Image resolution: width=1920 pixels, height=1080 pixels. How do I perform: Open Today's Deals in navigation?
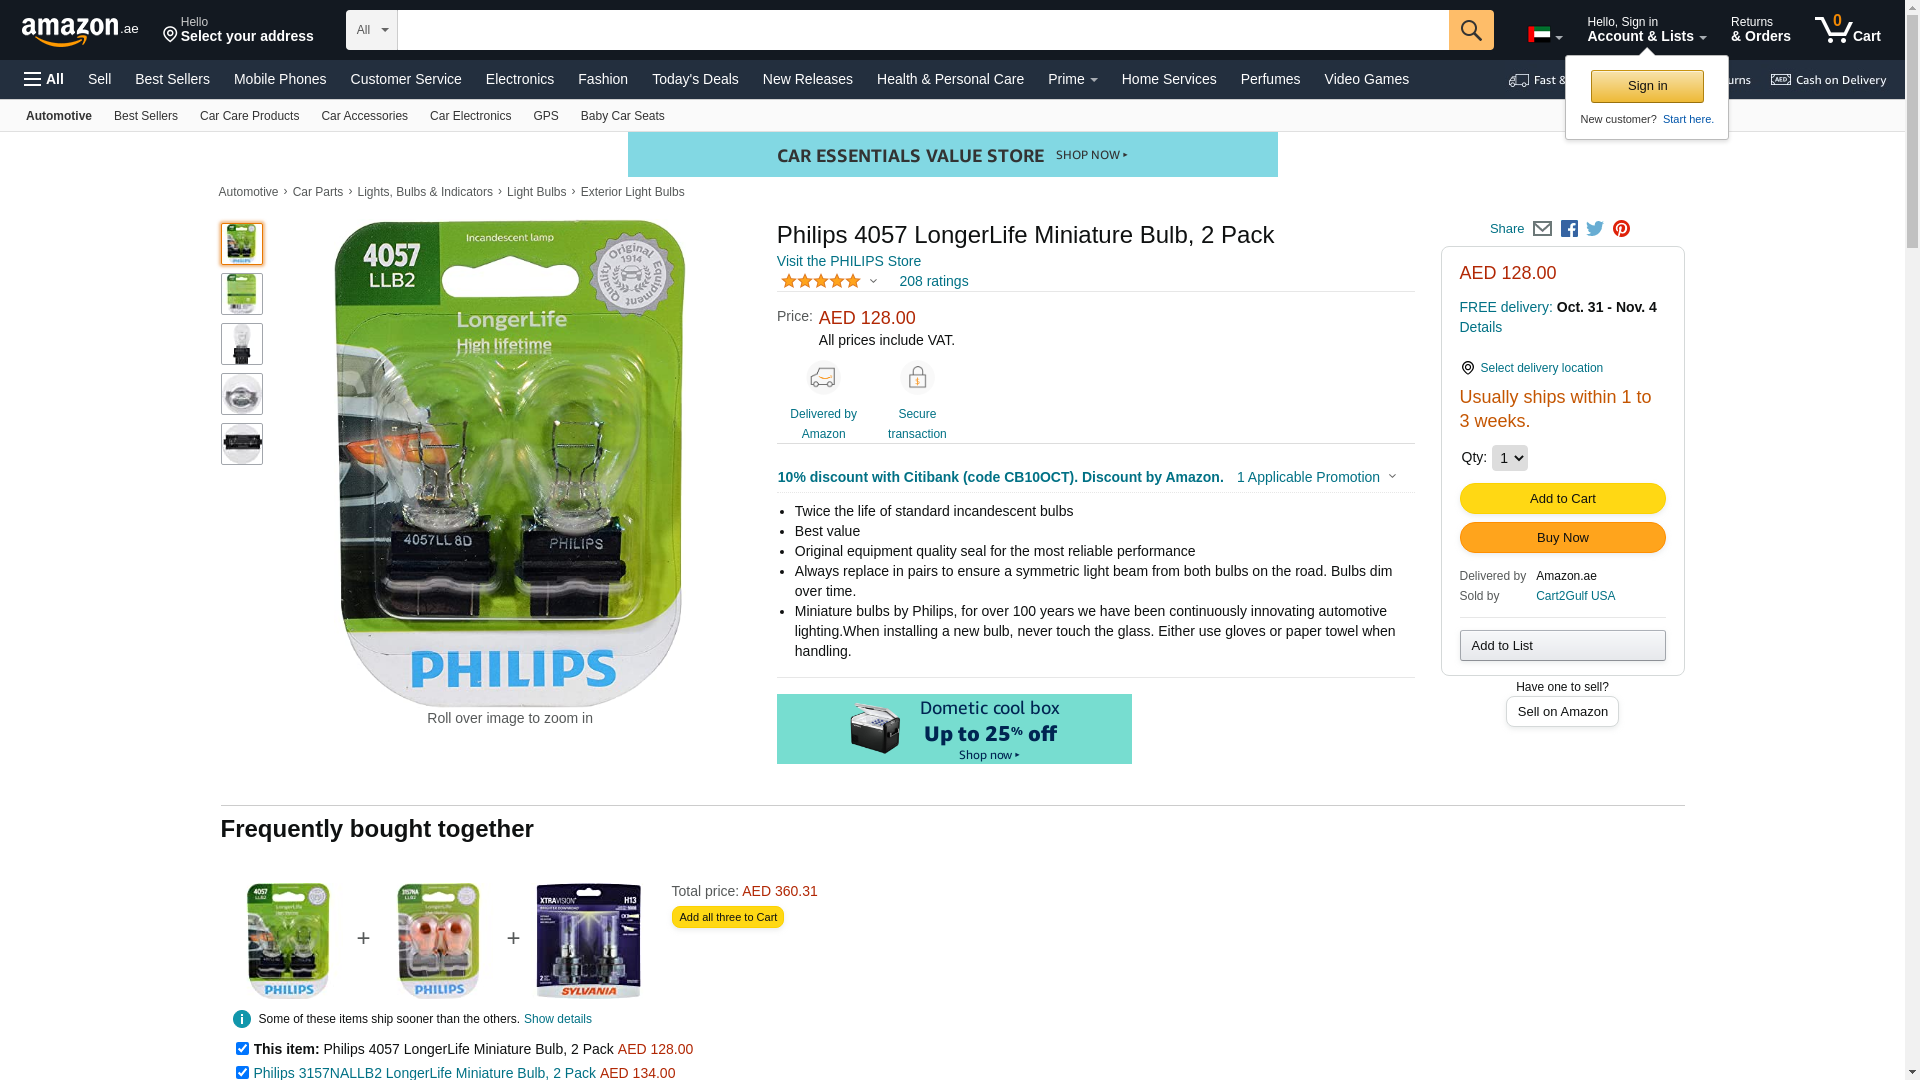click(695, 79)
